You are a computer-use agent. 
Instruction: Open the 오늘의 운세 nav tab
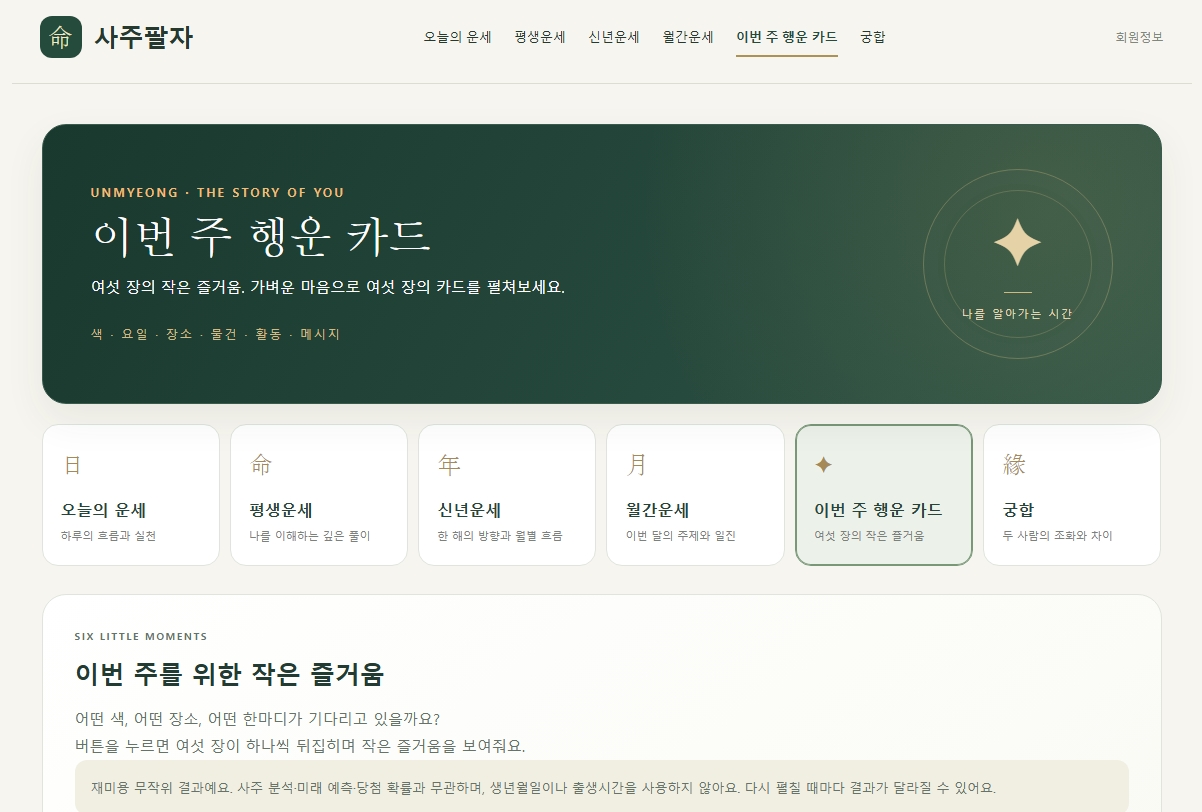[x=458, y=37]
